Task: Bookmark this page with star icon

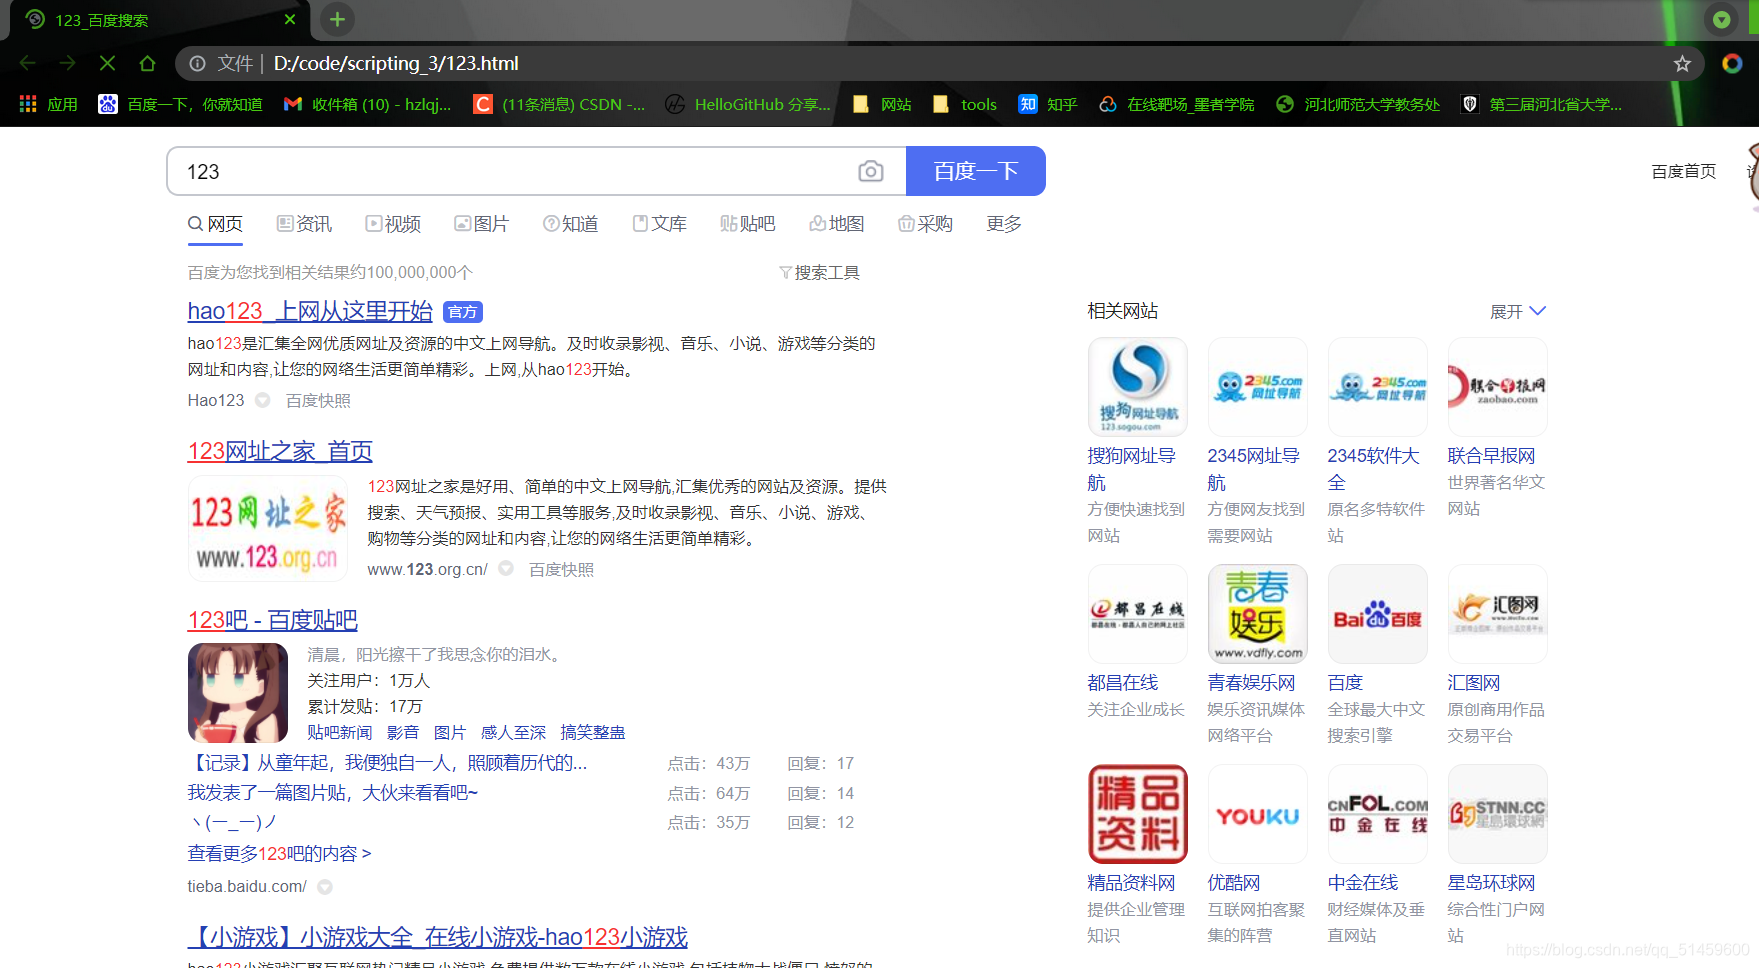Action: click(x=1682, y=63)
